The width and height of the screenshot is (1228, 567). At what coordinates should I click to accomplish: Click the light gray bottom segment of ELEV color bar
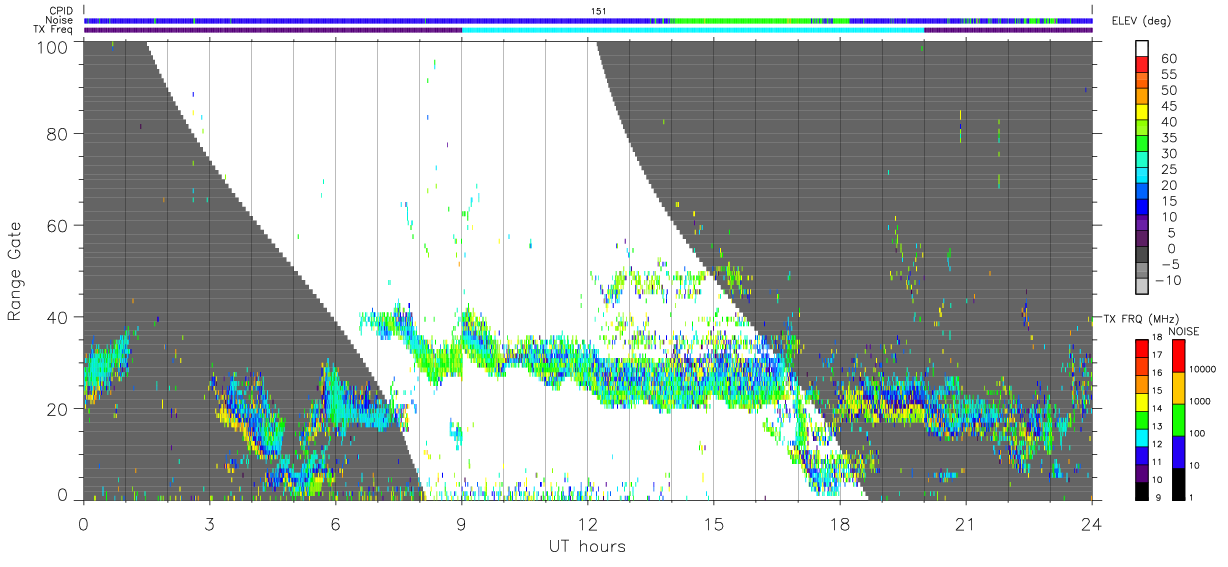coord(1142,286)
